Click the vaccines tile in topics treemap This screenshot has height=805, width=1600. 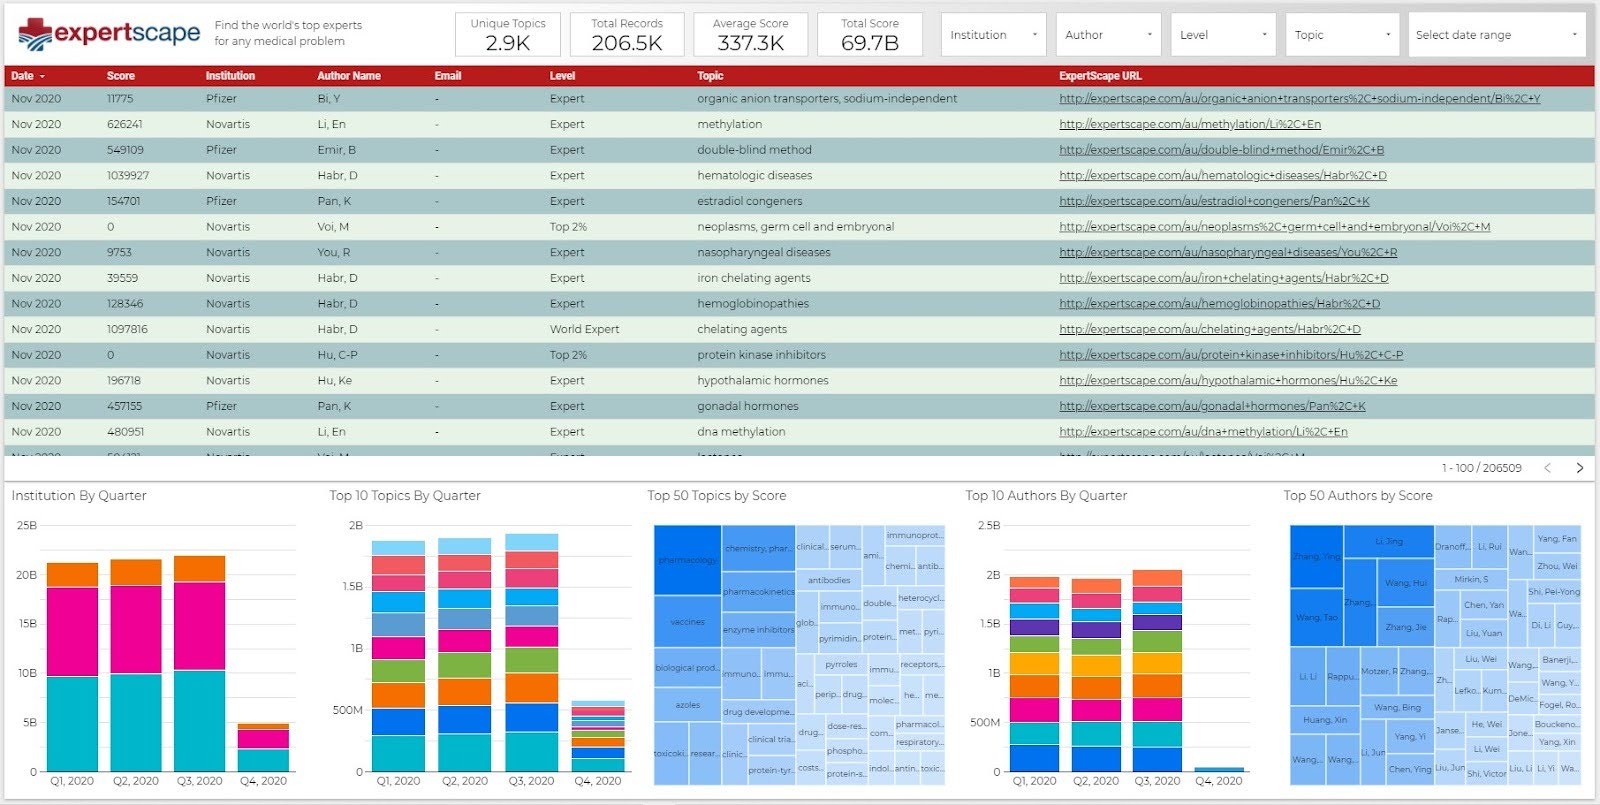(687, 622)
